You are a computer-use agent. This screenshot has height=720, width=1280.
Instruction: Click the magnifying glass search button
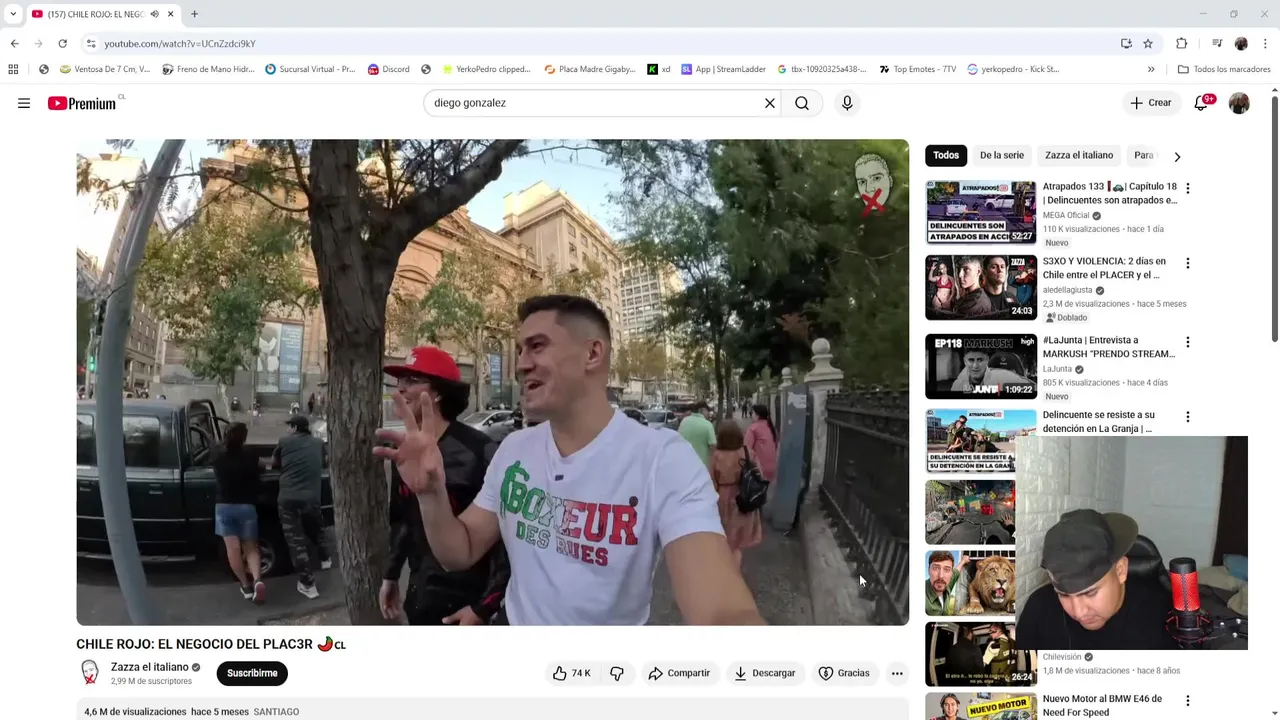[x=802, y=103]
